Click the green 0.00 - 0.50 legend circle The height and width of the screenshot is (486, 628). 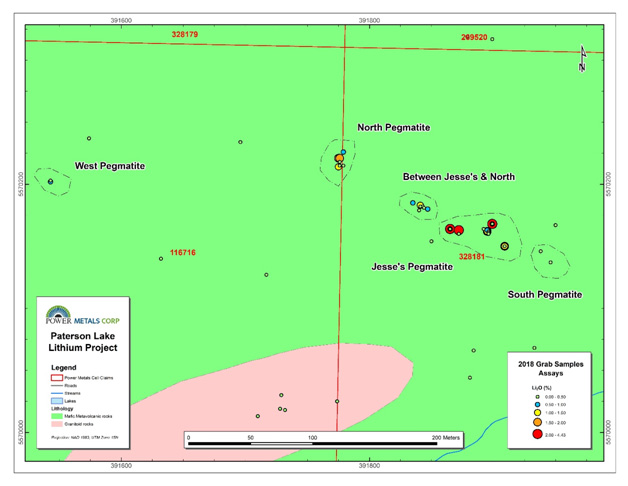537,397
